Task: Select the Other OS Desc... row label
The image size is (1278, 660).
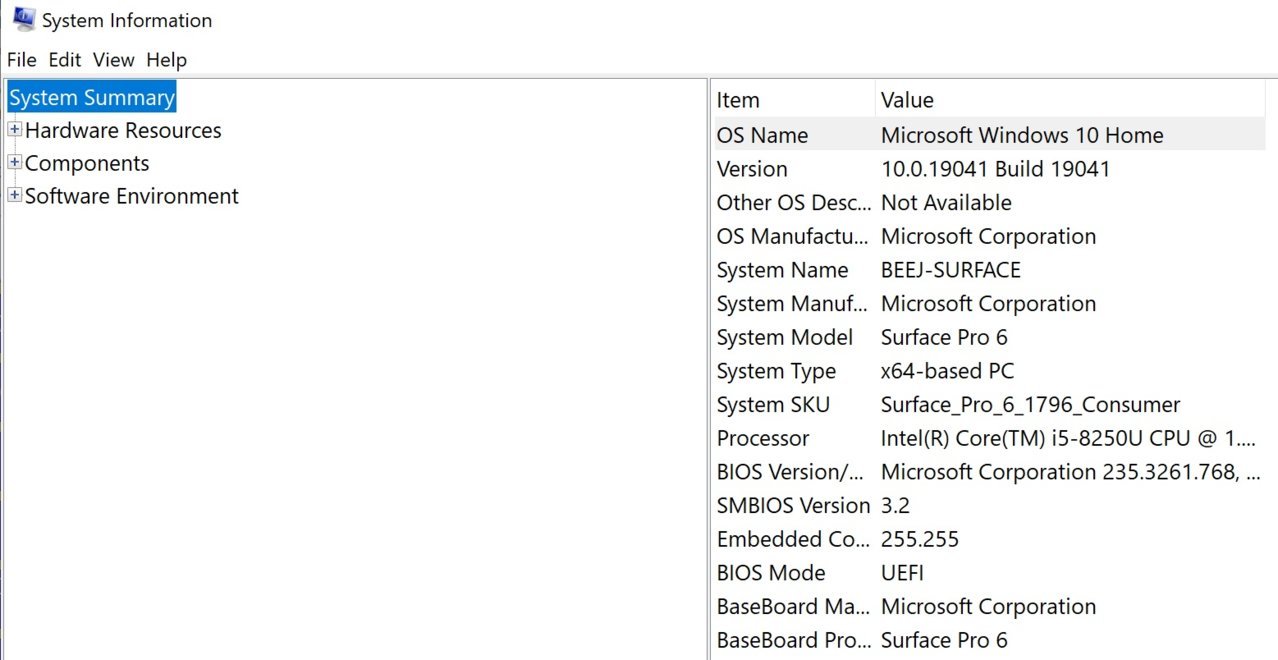Action: click(794, 203)
